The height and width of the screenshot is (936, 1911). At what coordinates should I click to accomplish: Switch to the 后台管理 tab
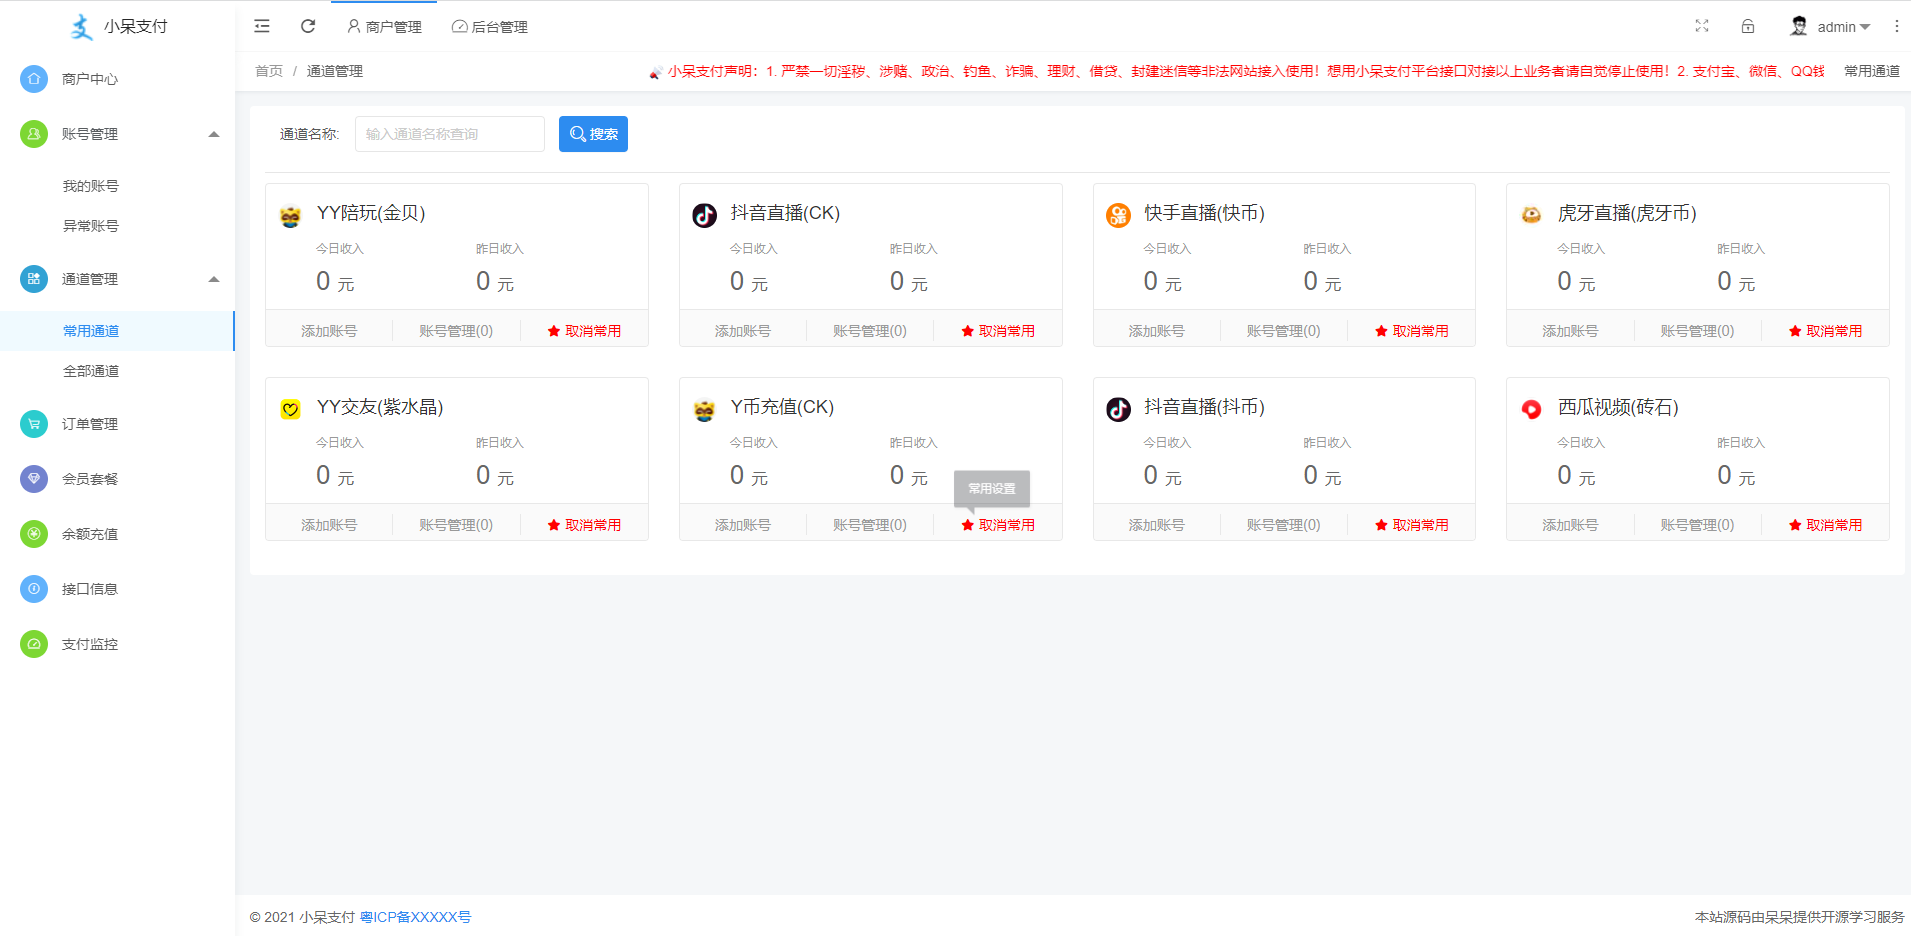tap(489, 26)
